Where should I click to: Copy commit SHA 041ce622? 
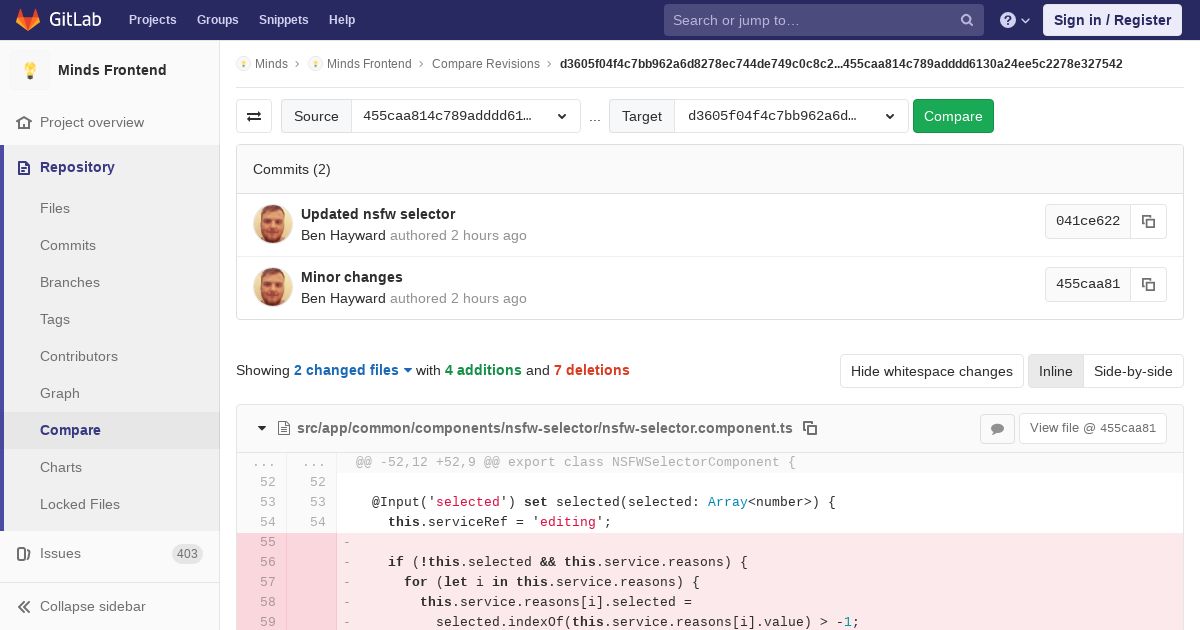(x=1148, y=221)
